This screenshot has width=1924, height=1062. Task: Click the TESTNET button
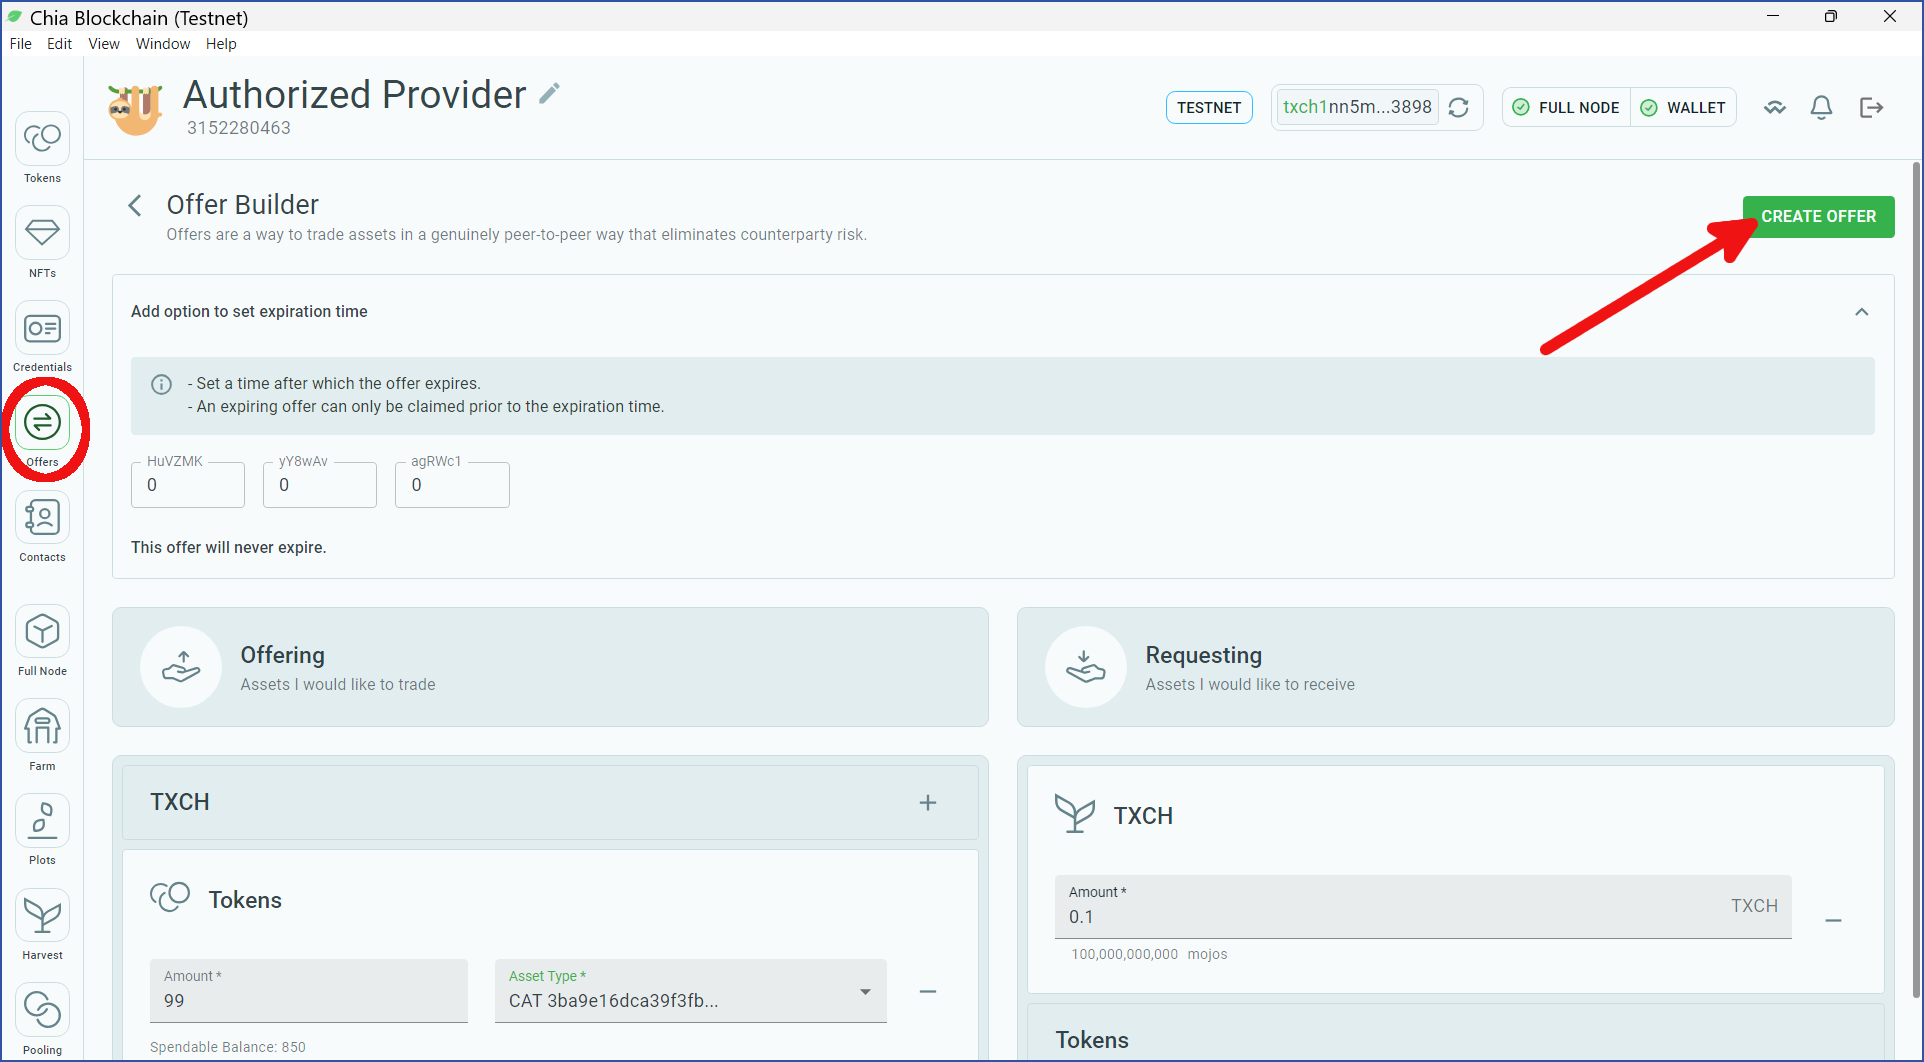coord(1209,107)
